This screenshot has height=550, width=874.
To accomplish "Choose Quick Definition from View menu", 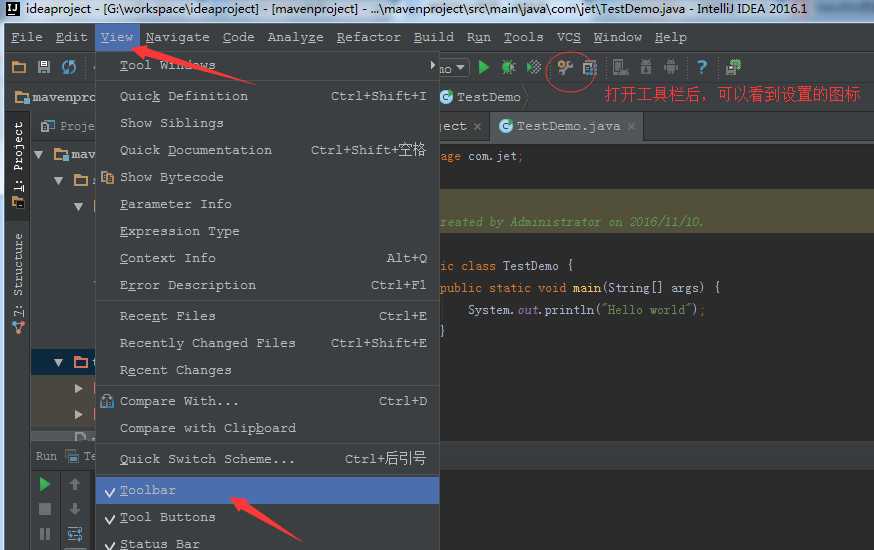I will (x=268, y=96).
